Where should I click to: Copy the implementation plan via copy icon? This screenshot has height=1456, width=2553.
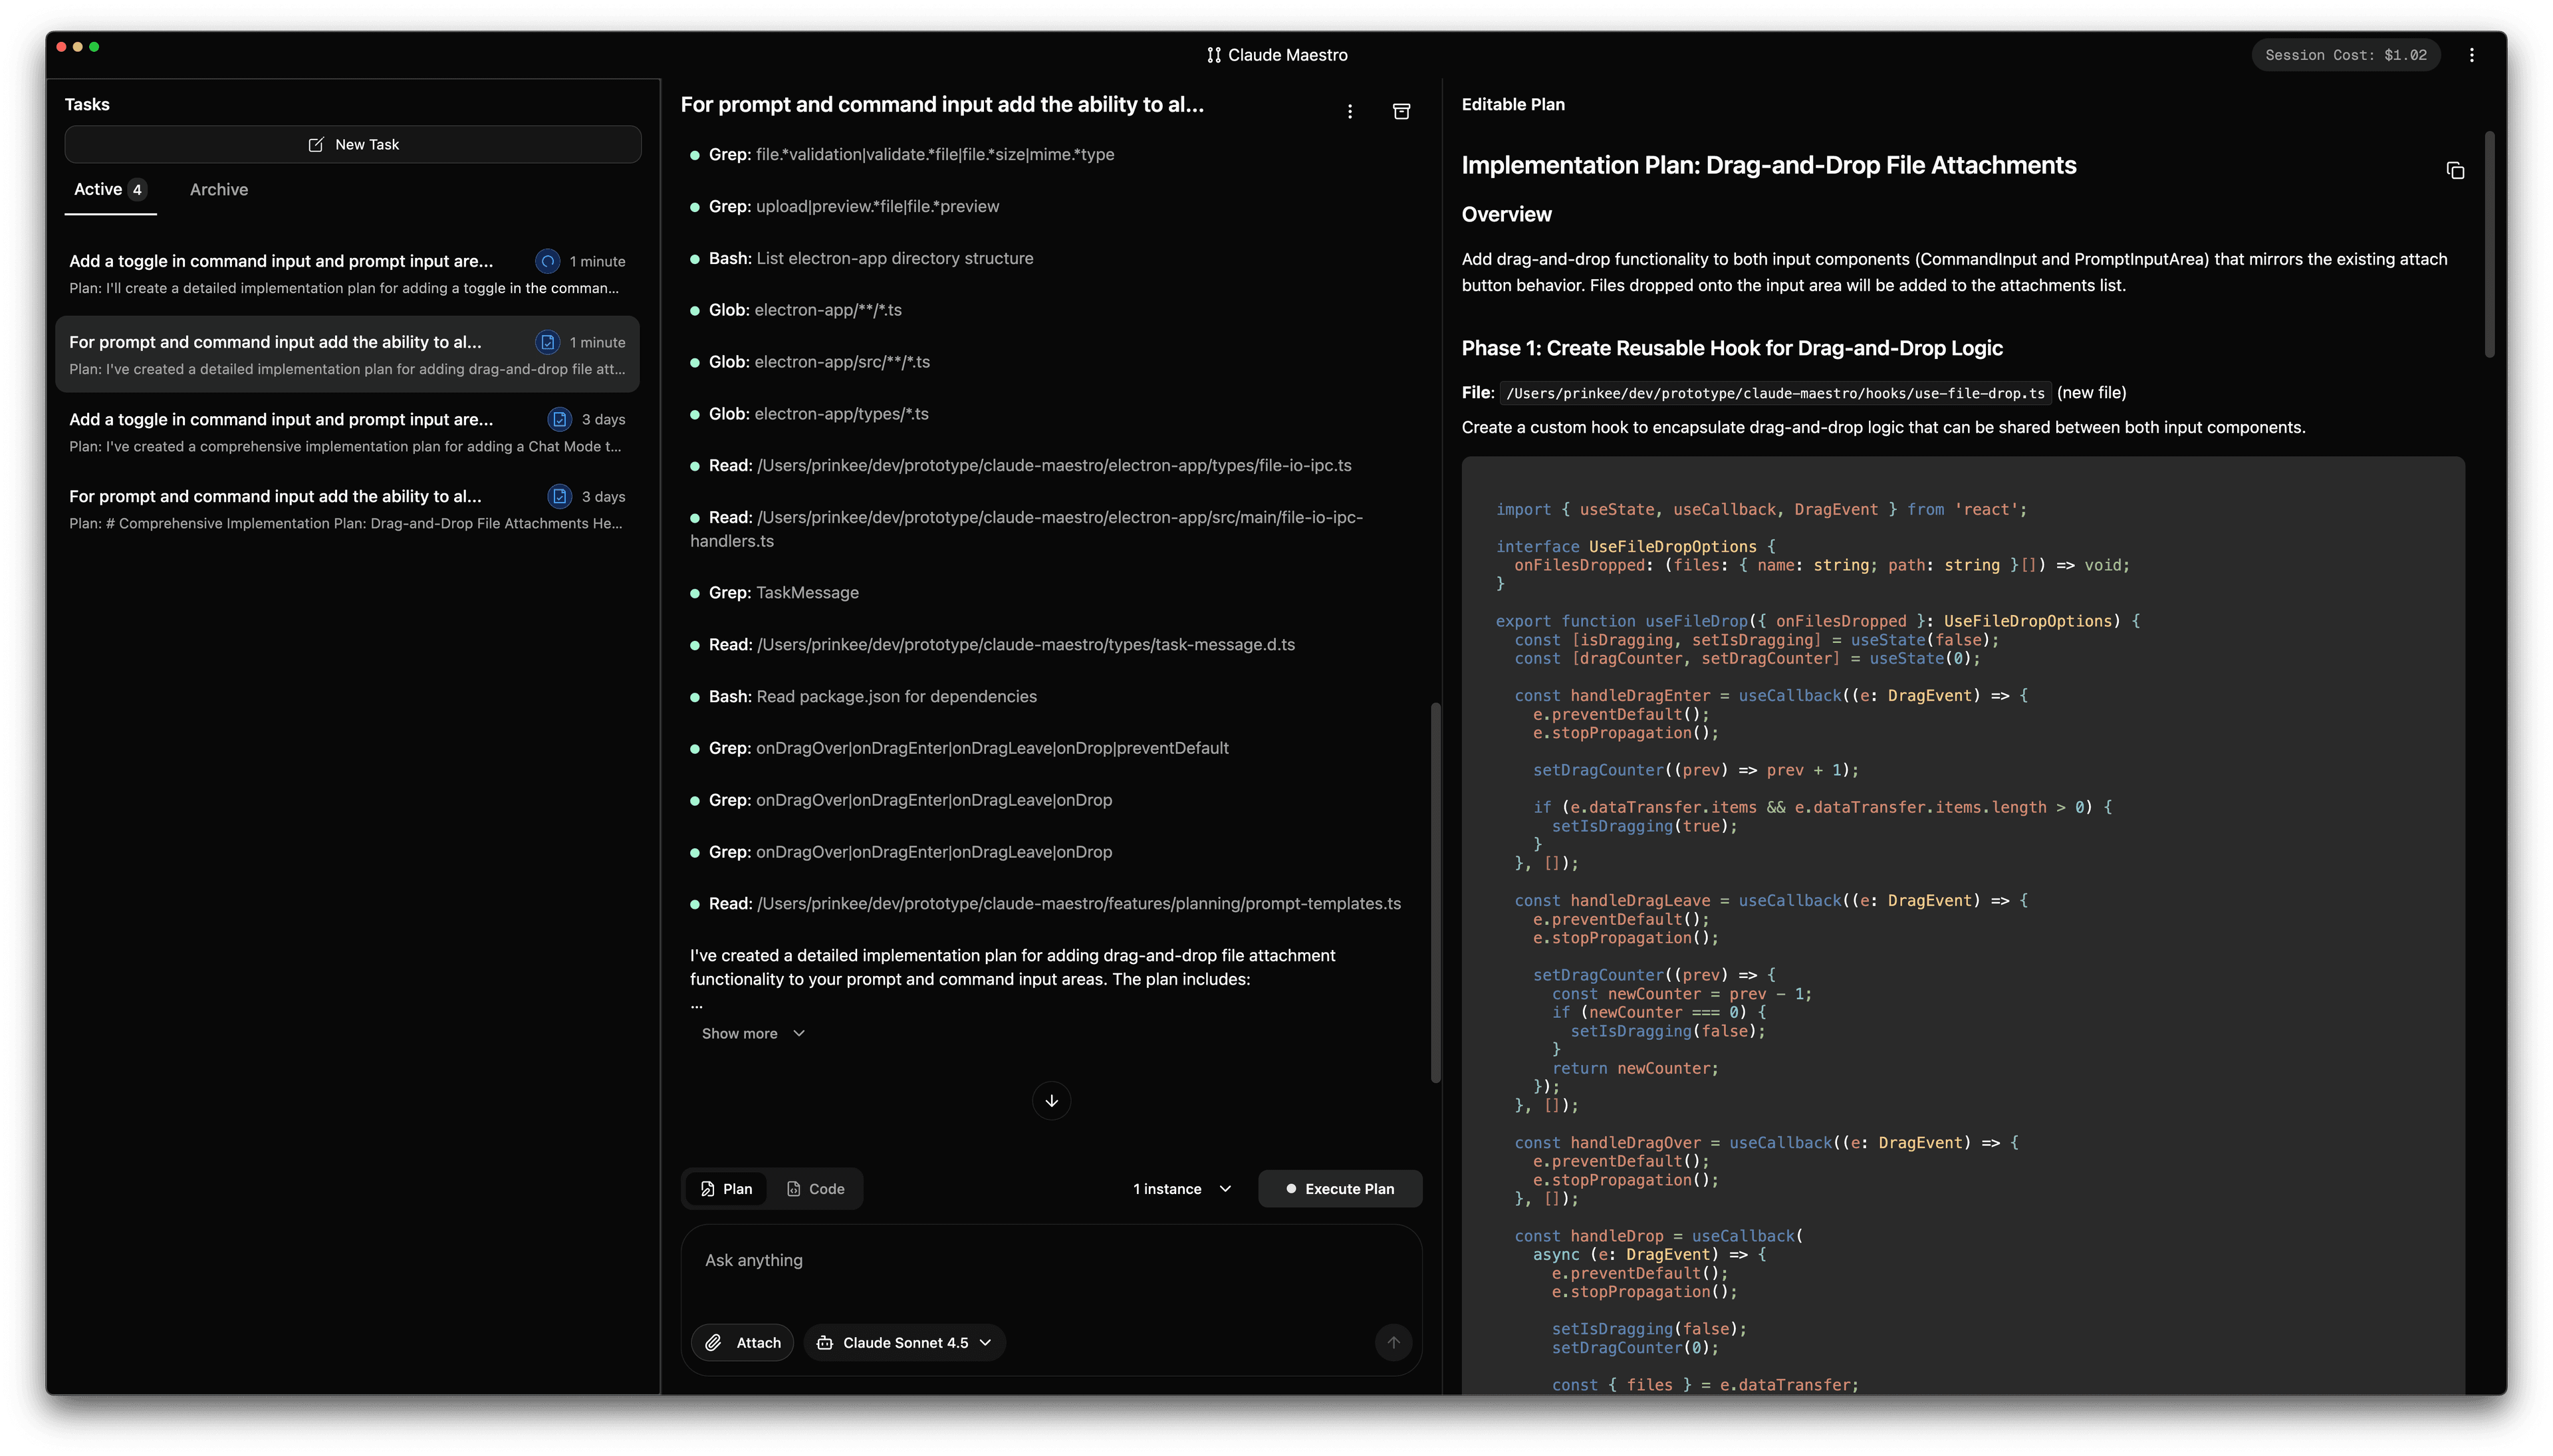tap(2455, 171)
